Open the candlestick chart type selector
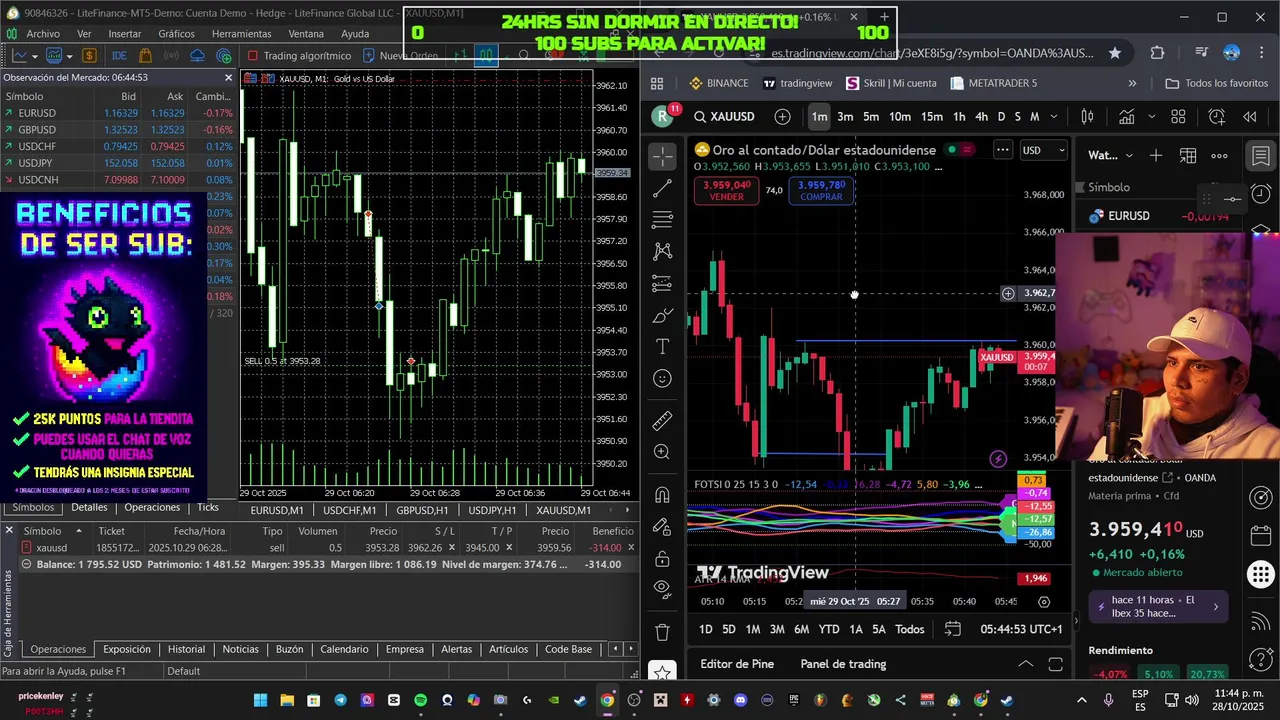This screenshot has height=720, width=1280. click(x=1088, y=117)
